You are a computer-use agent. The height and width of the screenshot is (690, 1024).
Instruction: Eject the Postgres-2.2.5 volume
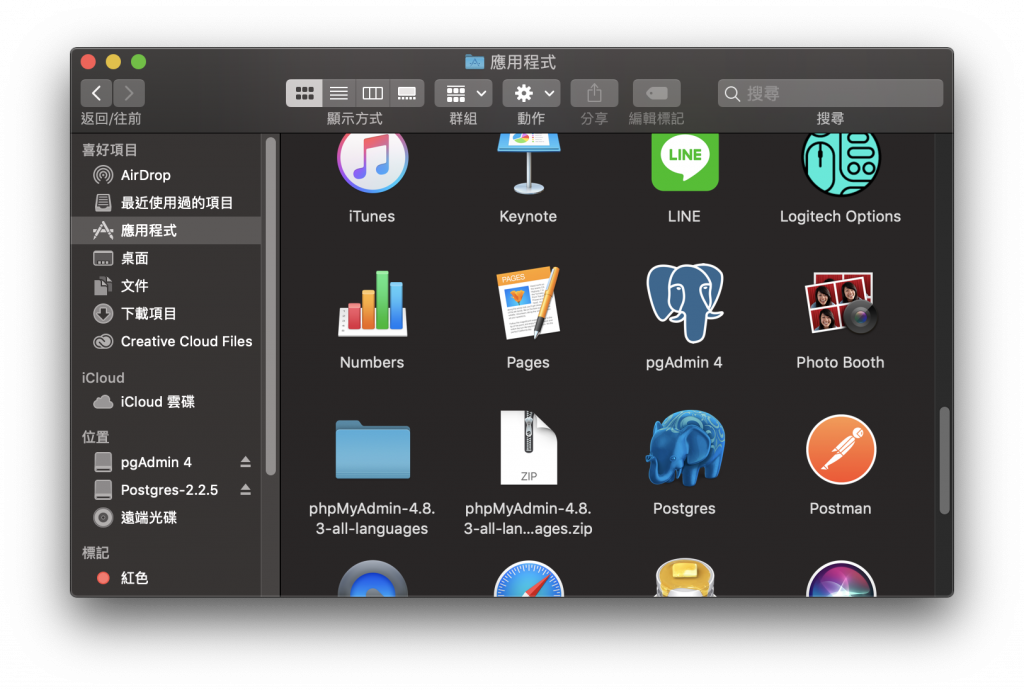[x=246, y=490]
